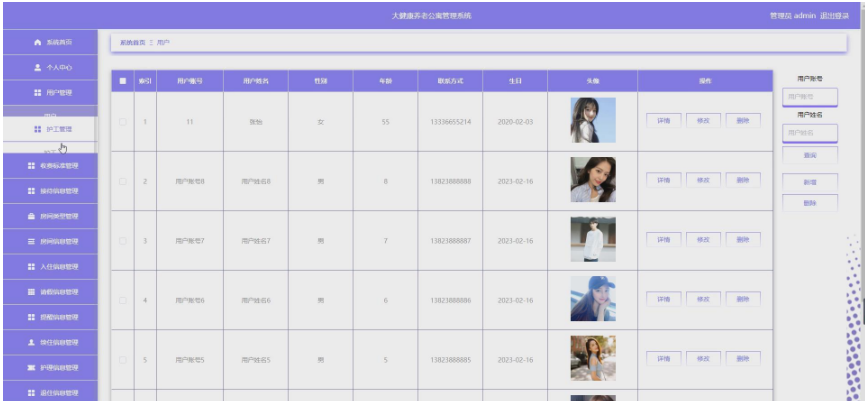This screenshot has width=865, height=401.
Task: Select the 用户管理 grid icon
Action: (x=38, y=93)
